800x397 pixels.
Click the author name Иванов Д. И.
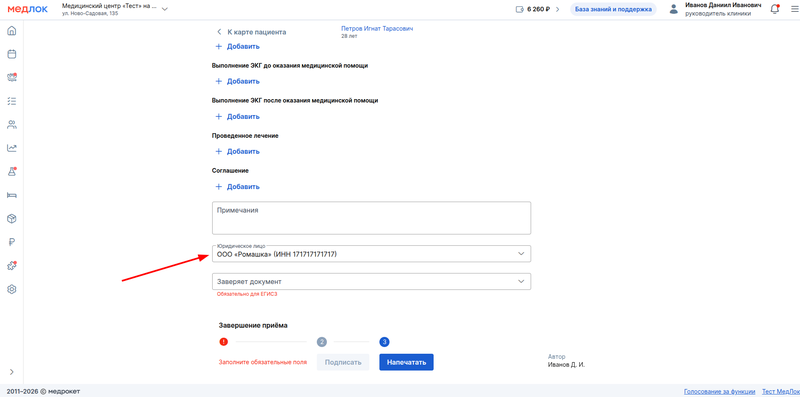coord(566,365)
